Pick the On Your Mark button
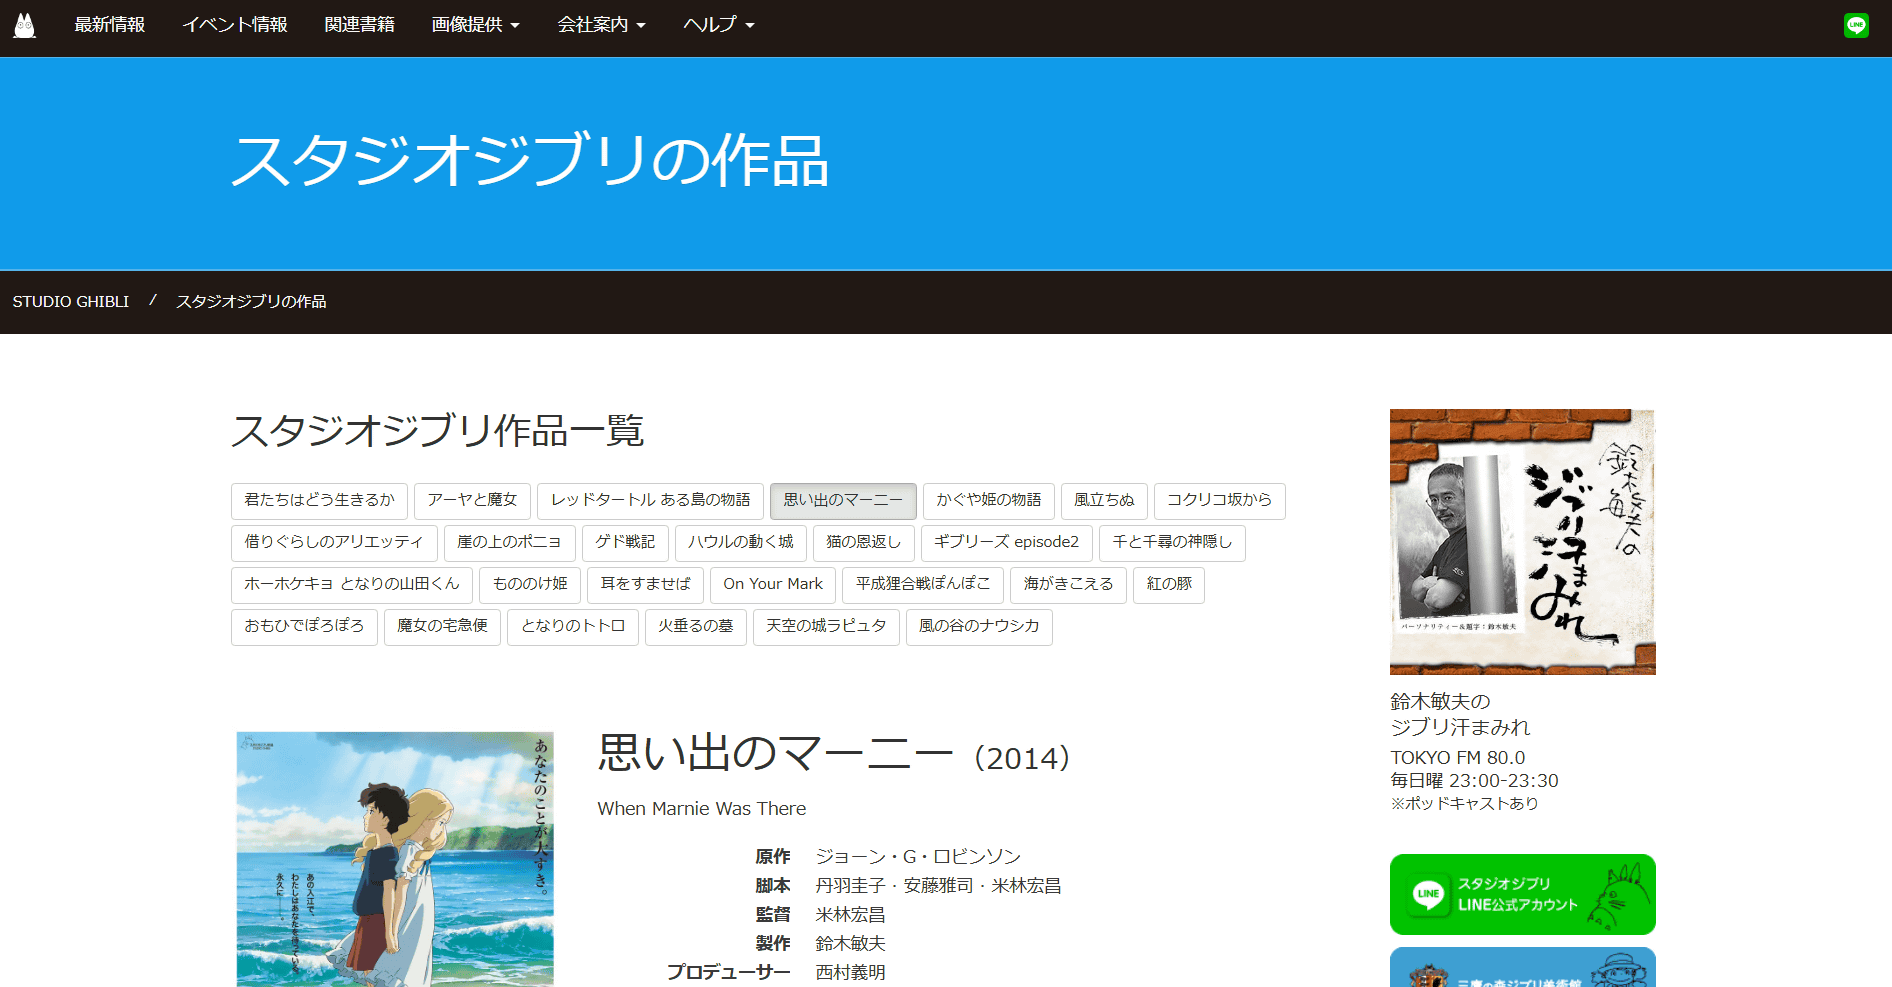The image size is (1892, 987). coord(773,585)
